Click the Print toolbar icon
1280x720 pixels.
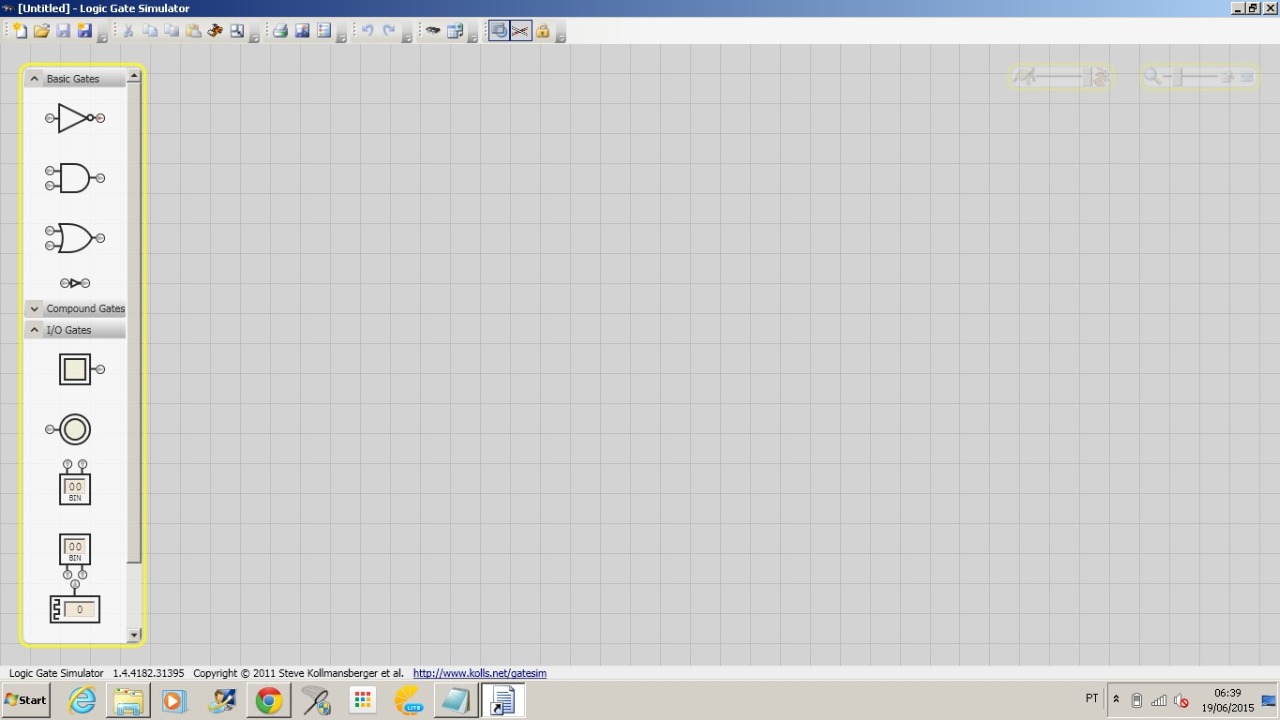click(x=280, y=31)
